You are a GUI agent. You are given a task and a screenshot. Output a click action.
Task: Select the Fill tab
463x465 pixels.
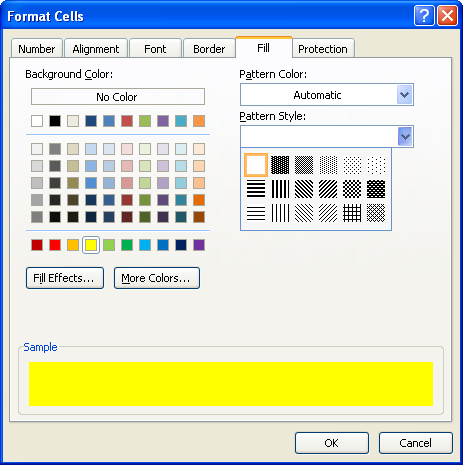coord(263,48)
